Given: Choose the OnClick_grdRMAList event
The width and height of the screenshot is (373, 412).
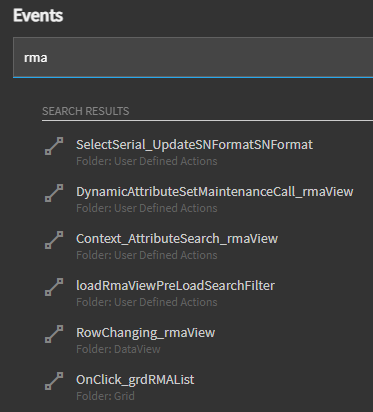Looking at the screenshot, I should coord(135,380).
